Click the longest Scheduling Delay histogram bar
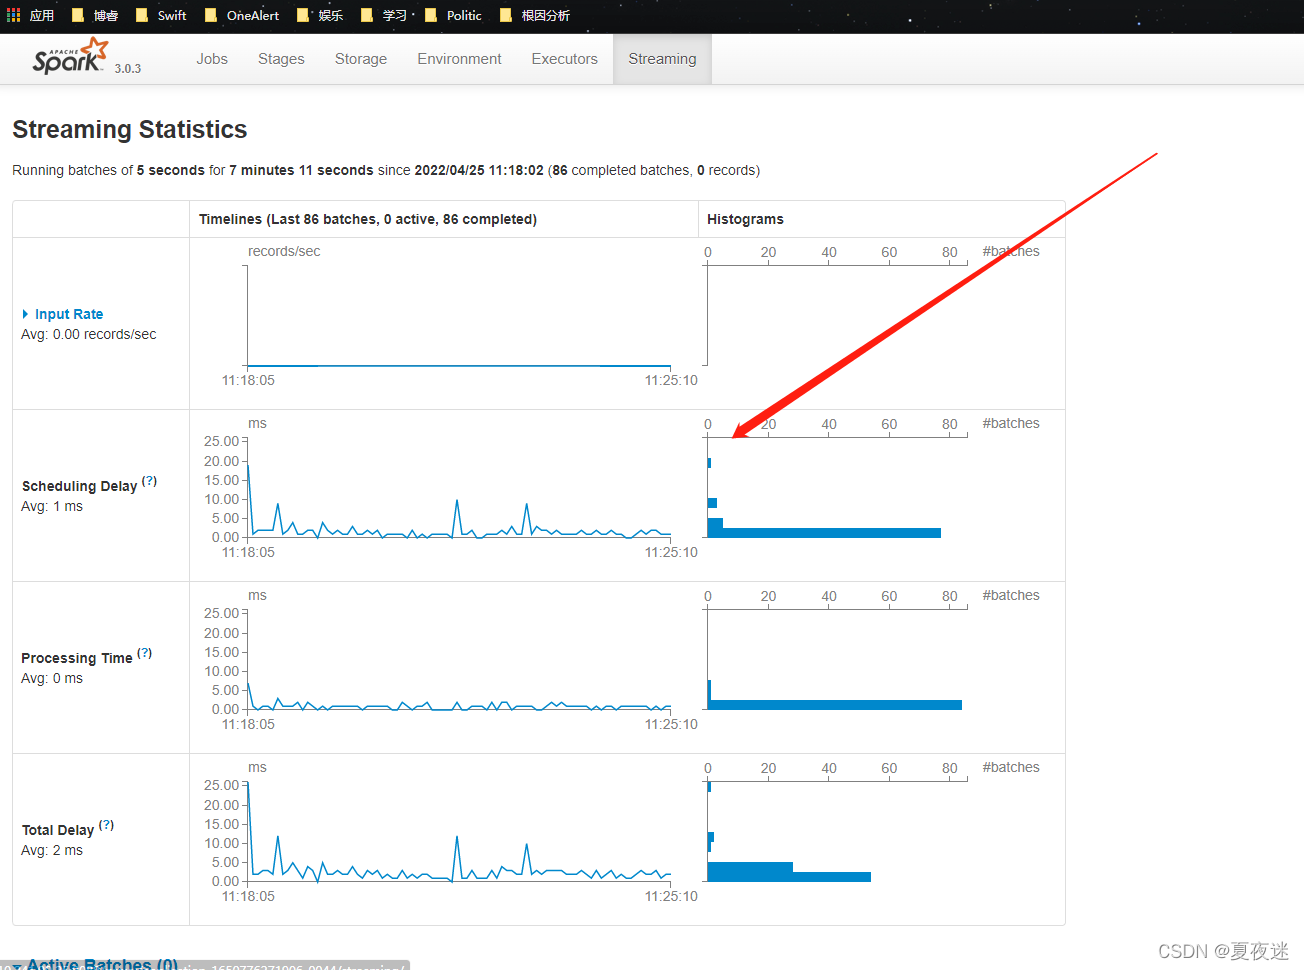The height and width of the screenshot is (970, 1304). point(824,533)
